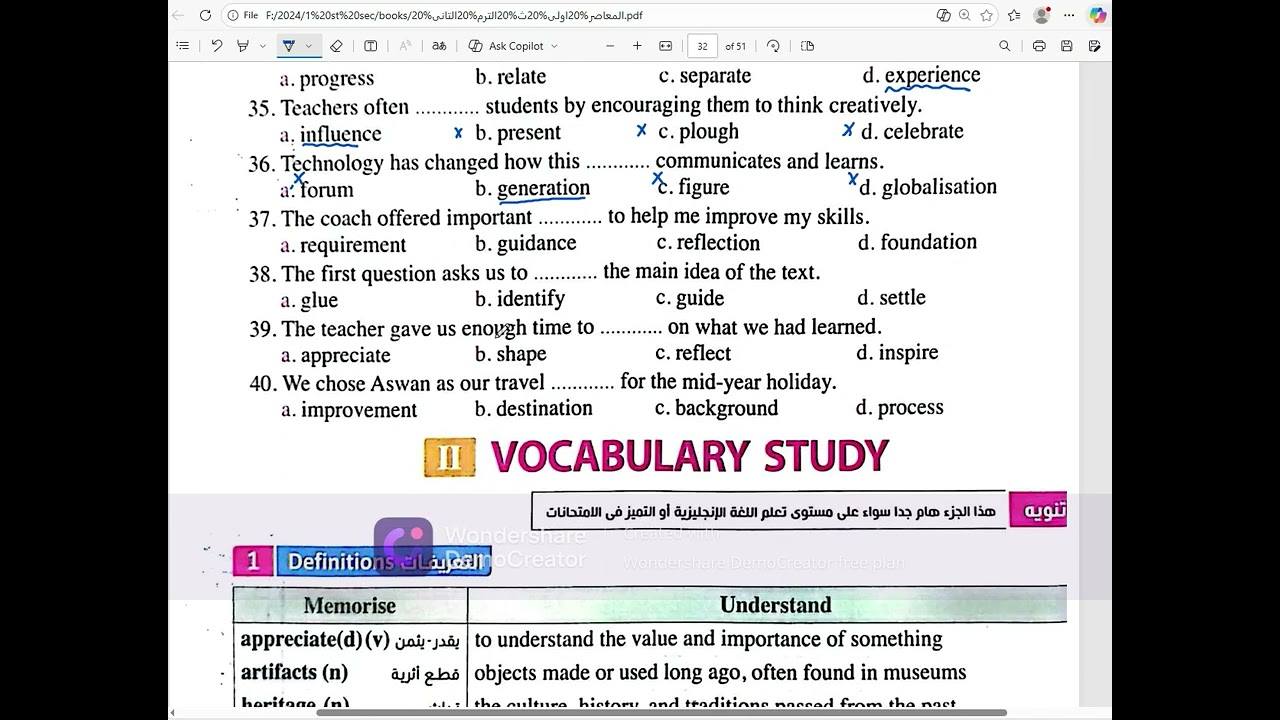Select the add text box tool
Viewport: 1280px width, 720px height.
(370, 46)
